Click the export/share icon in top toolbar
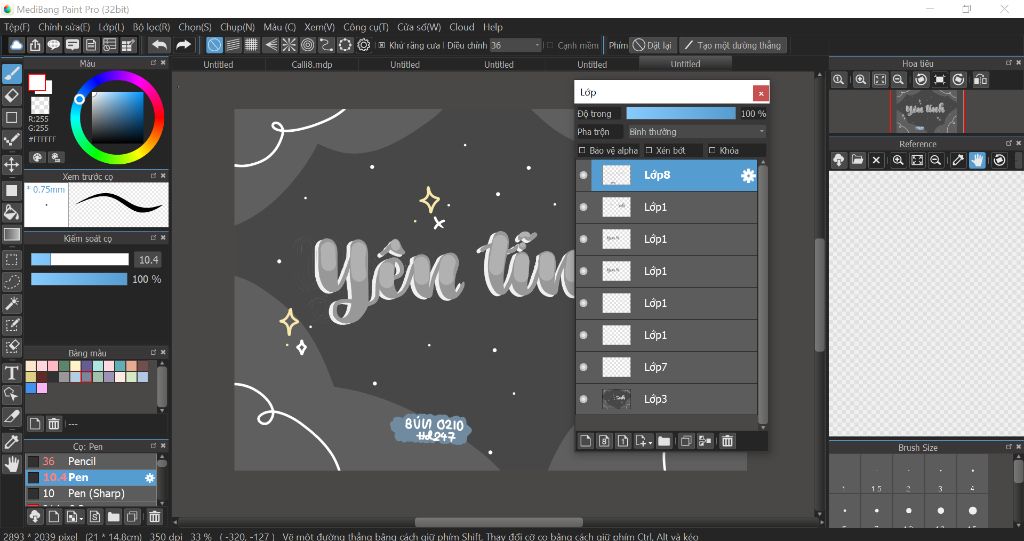 point(35,45)
